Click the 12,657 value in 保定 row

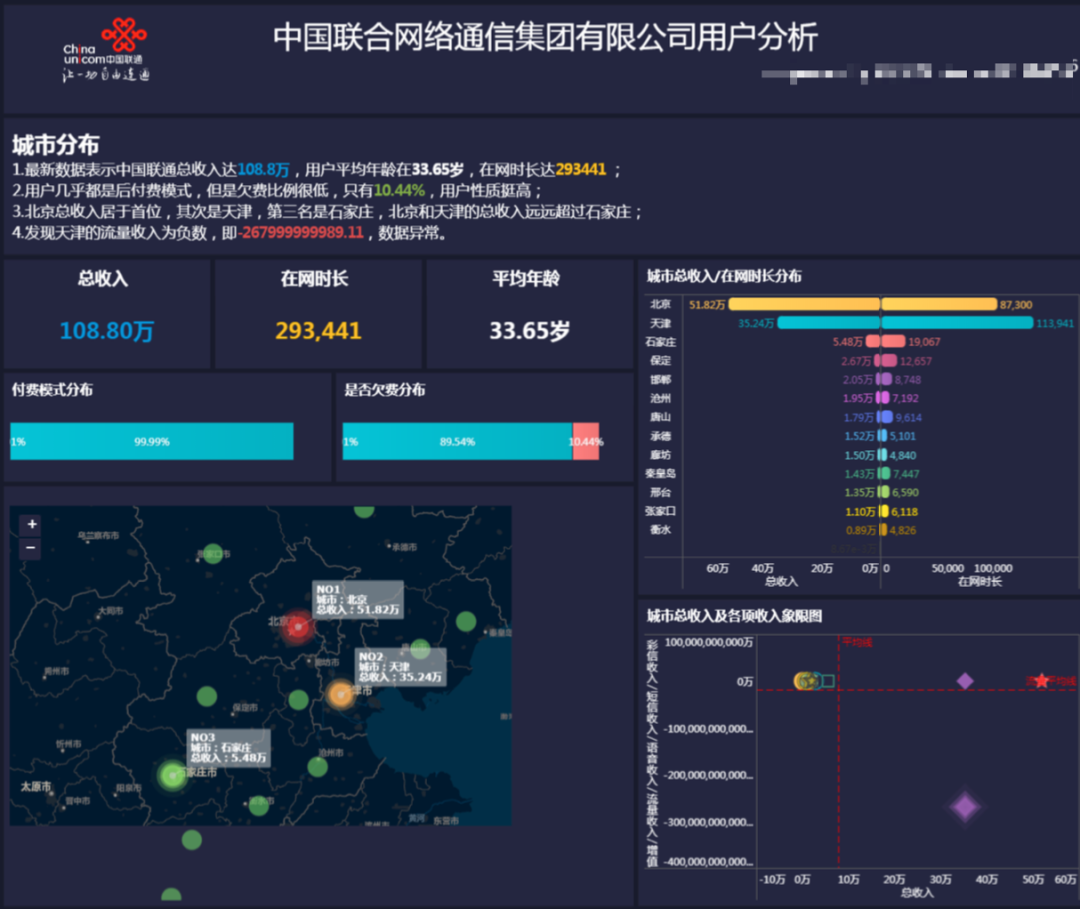click(x=915, y=361)
